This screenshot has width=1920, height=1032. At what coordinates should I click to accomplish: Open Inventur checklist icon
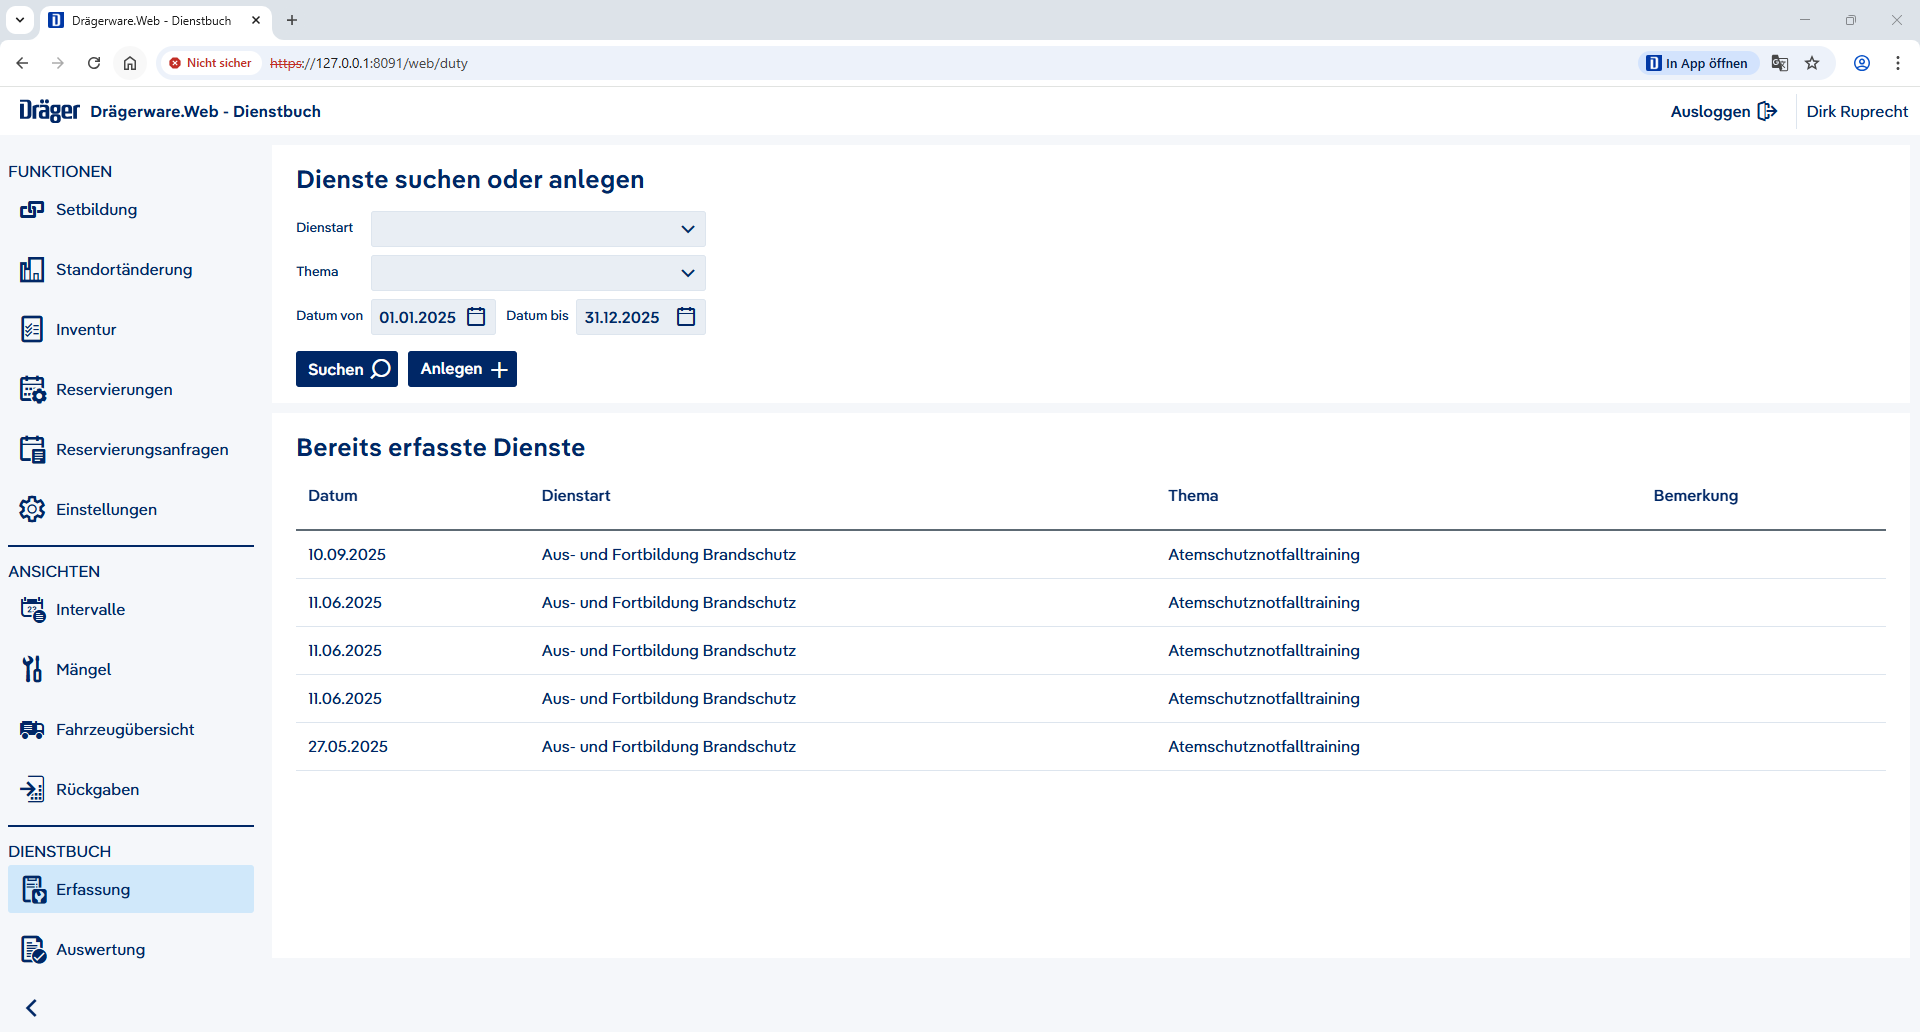click(x=32, y=330)
